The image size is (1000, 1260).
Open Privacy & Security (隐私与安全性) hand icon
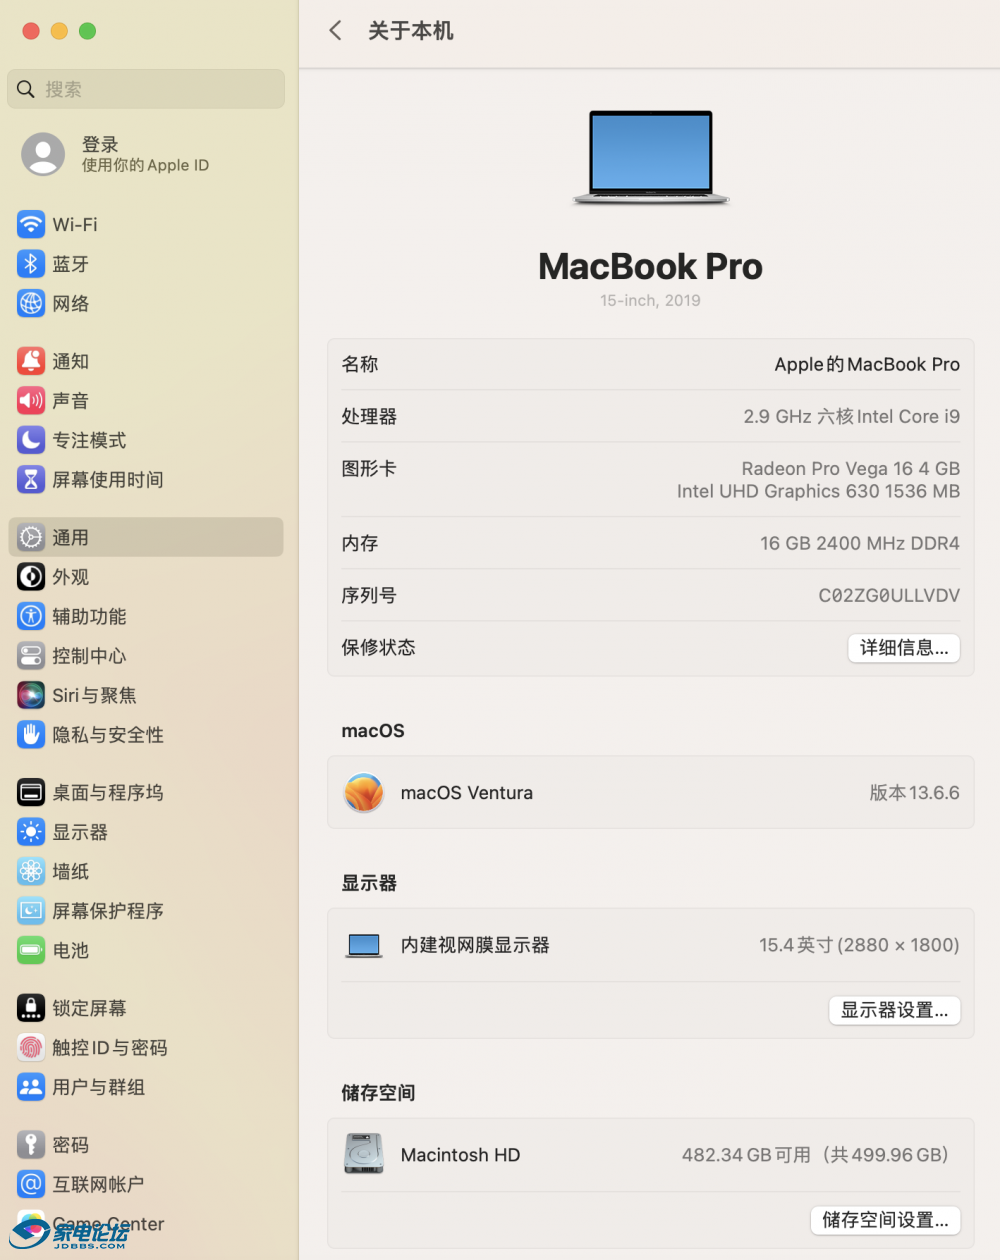coord(31,735)
